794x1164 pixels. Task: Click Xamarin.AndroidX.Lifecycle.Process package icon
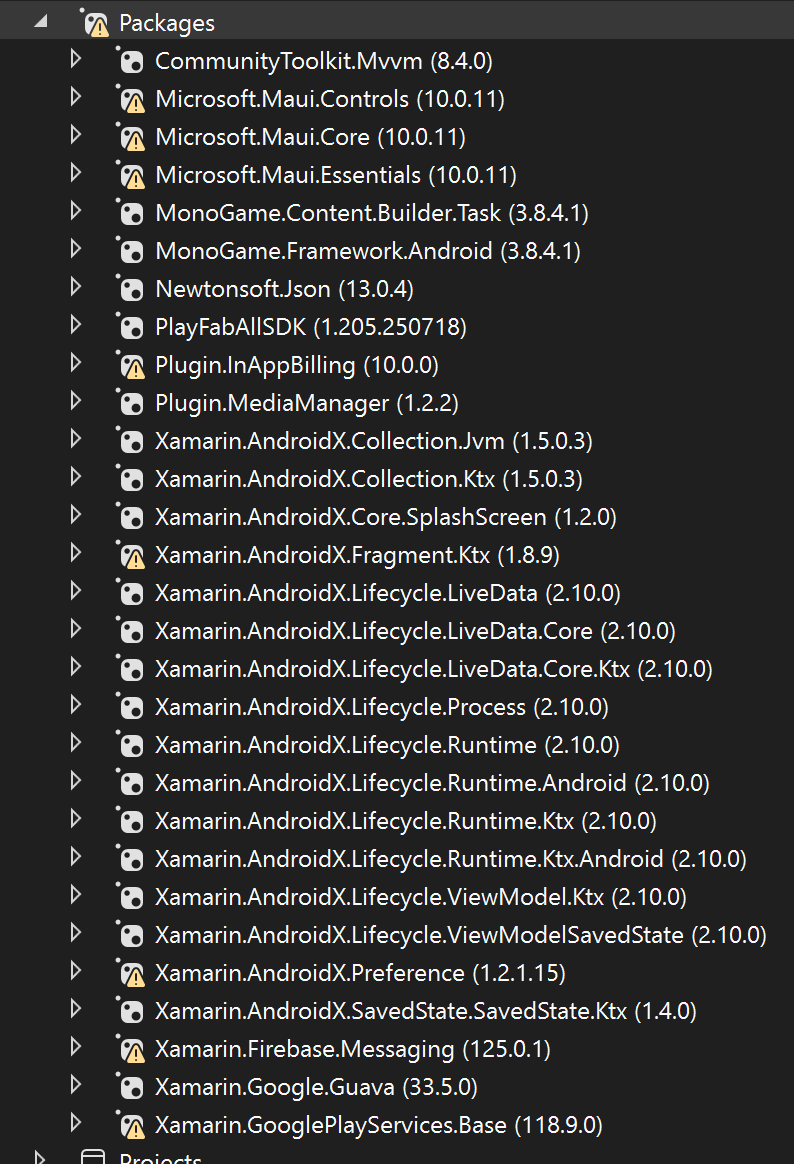tap(131, 707)
